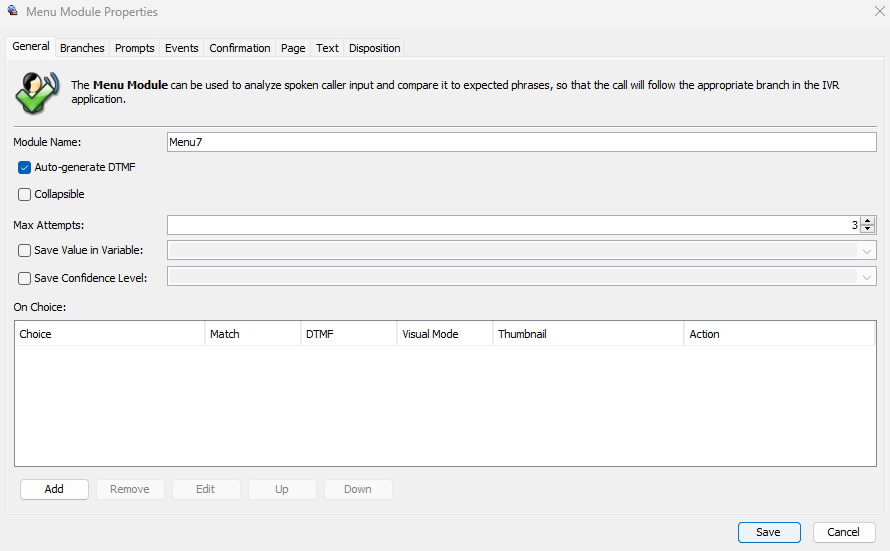
Task: Click the Up button
Action: click(282, 489)
